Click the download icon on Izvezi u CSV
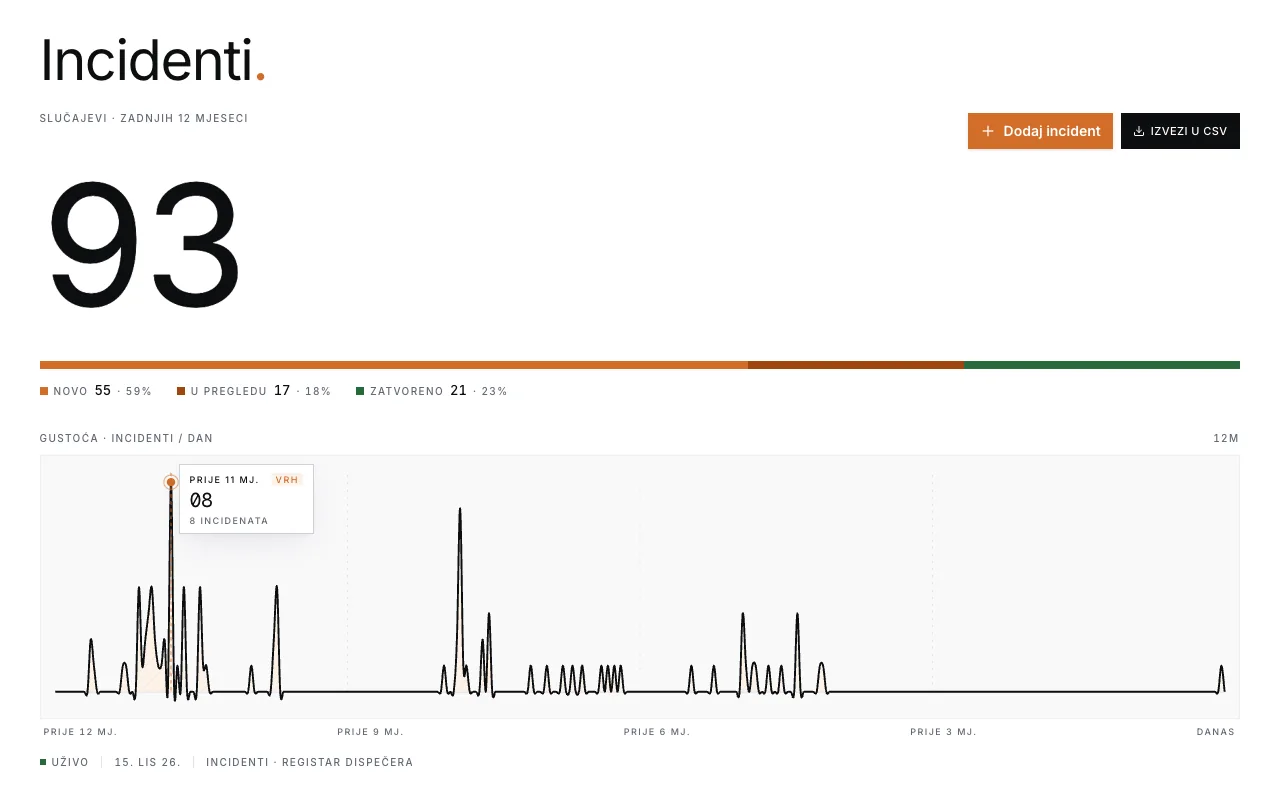 (1139, 131)
